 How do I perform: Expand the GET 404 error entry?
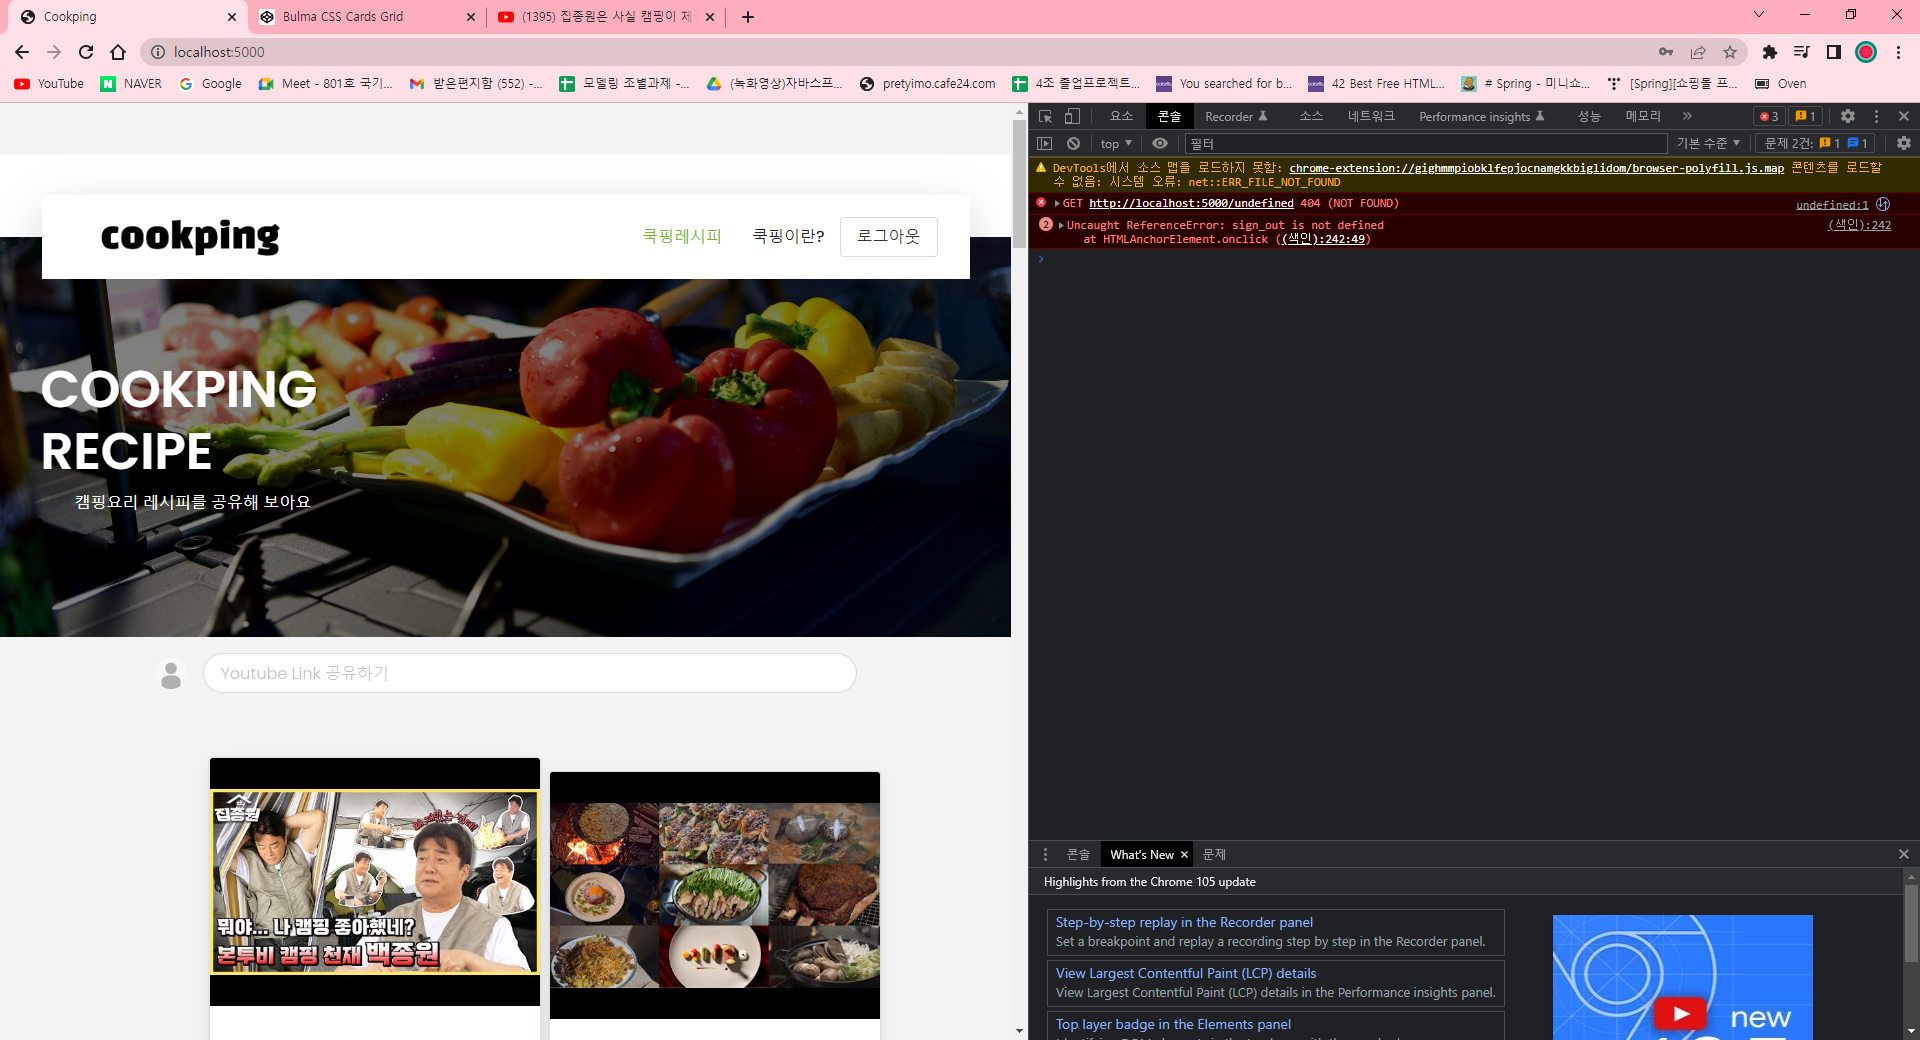pos(1057,203)
